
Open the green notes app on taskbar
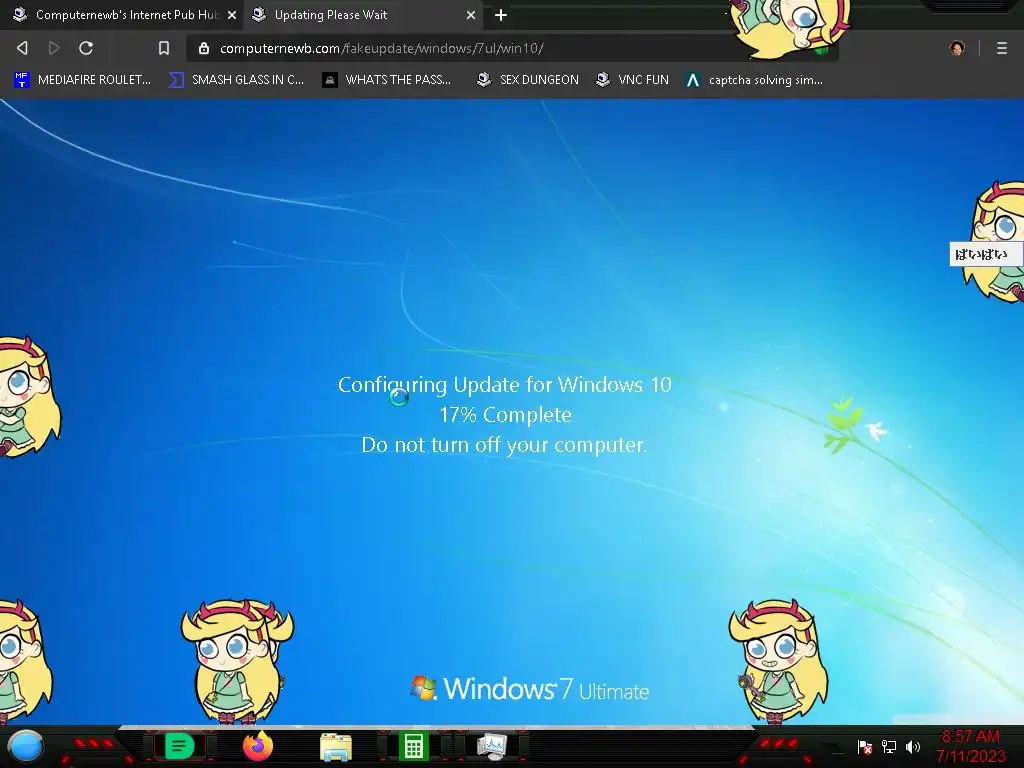pyautogui.click(x=180, y=746)
